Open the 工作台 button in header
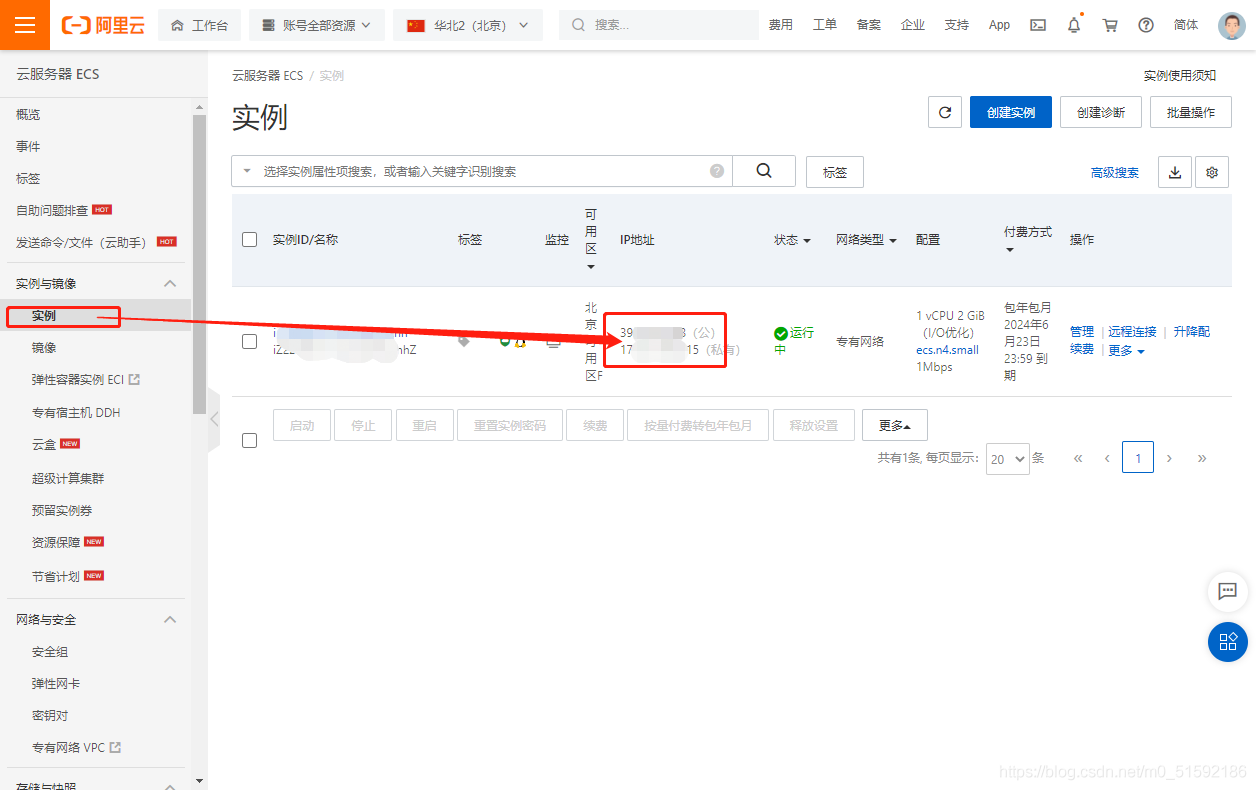The width and height of the screenshot is (1256, 790). click(199, 25)
